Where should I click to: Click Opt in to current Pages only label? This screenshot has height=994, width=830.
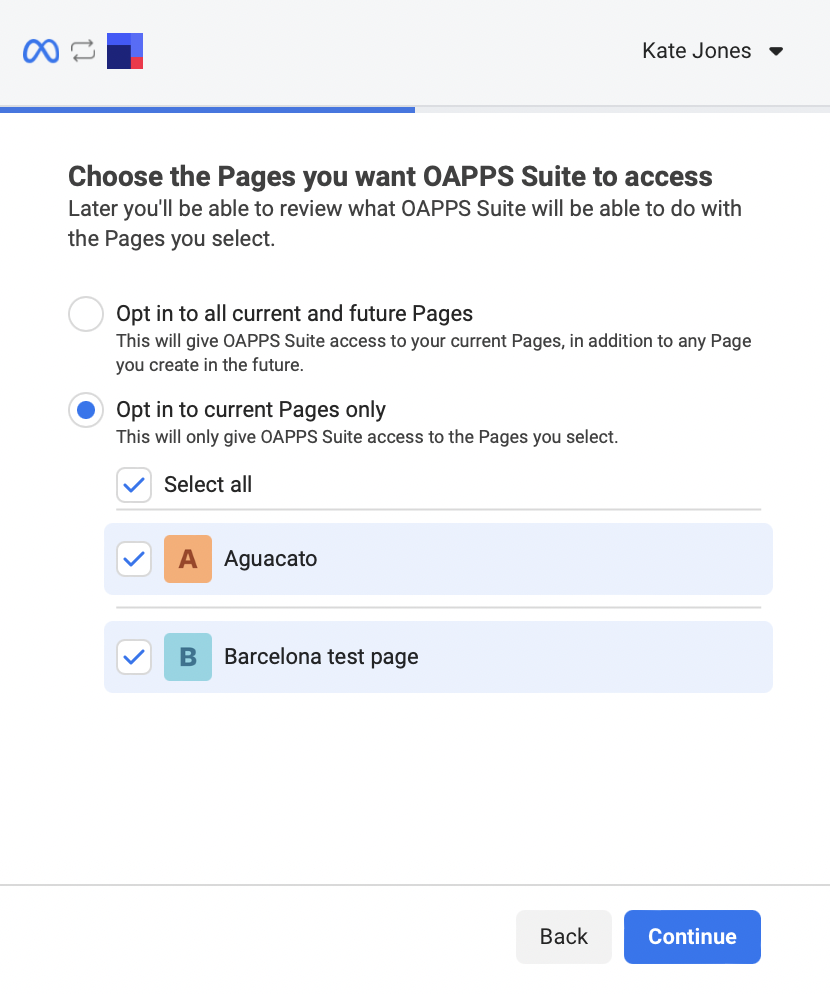[x=251, y=410]
